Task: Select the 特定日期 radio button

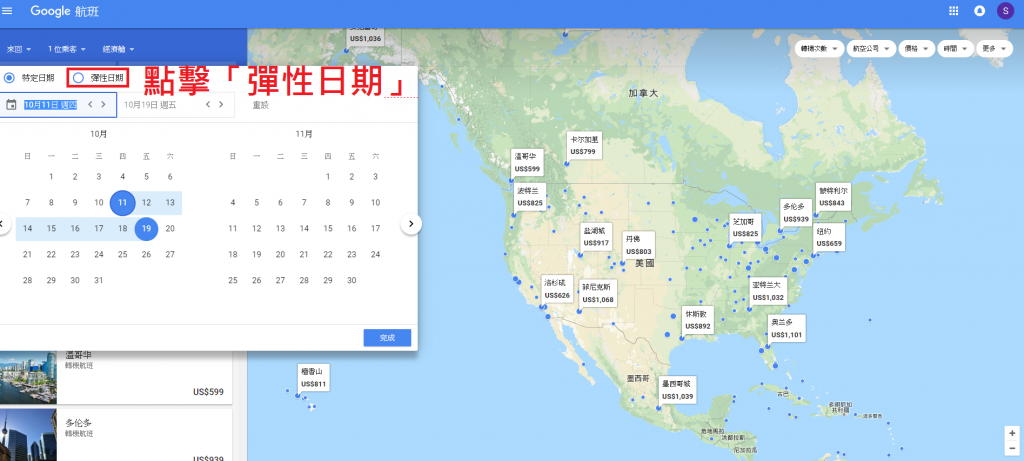Action: [x=9, y=78]
